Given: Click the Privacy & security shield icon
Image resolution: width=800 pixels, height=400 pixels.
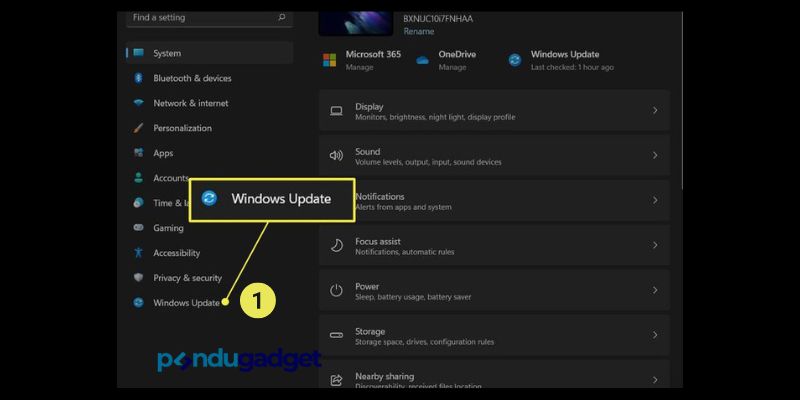Looking at the screenshot, I should tap(138, 278).
